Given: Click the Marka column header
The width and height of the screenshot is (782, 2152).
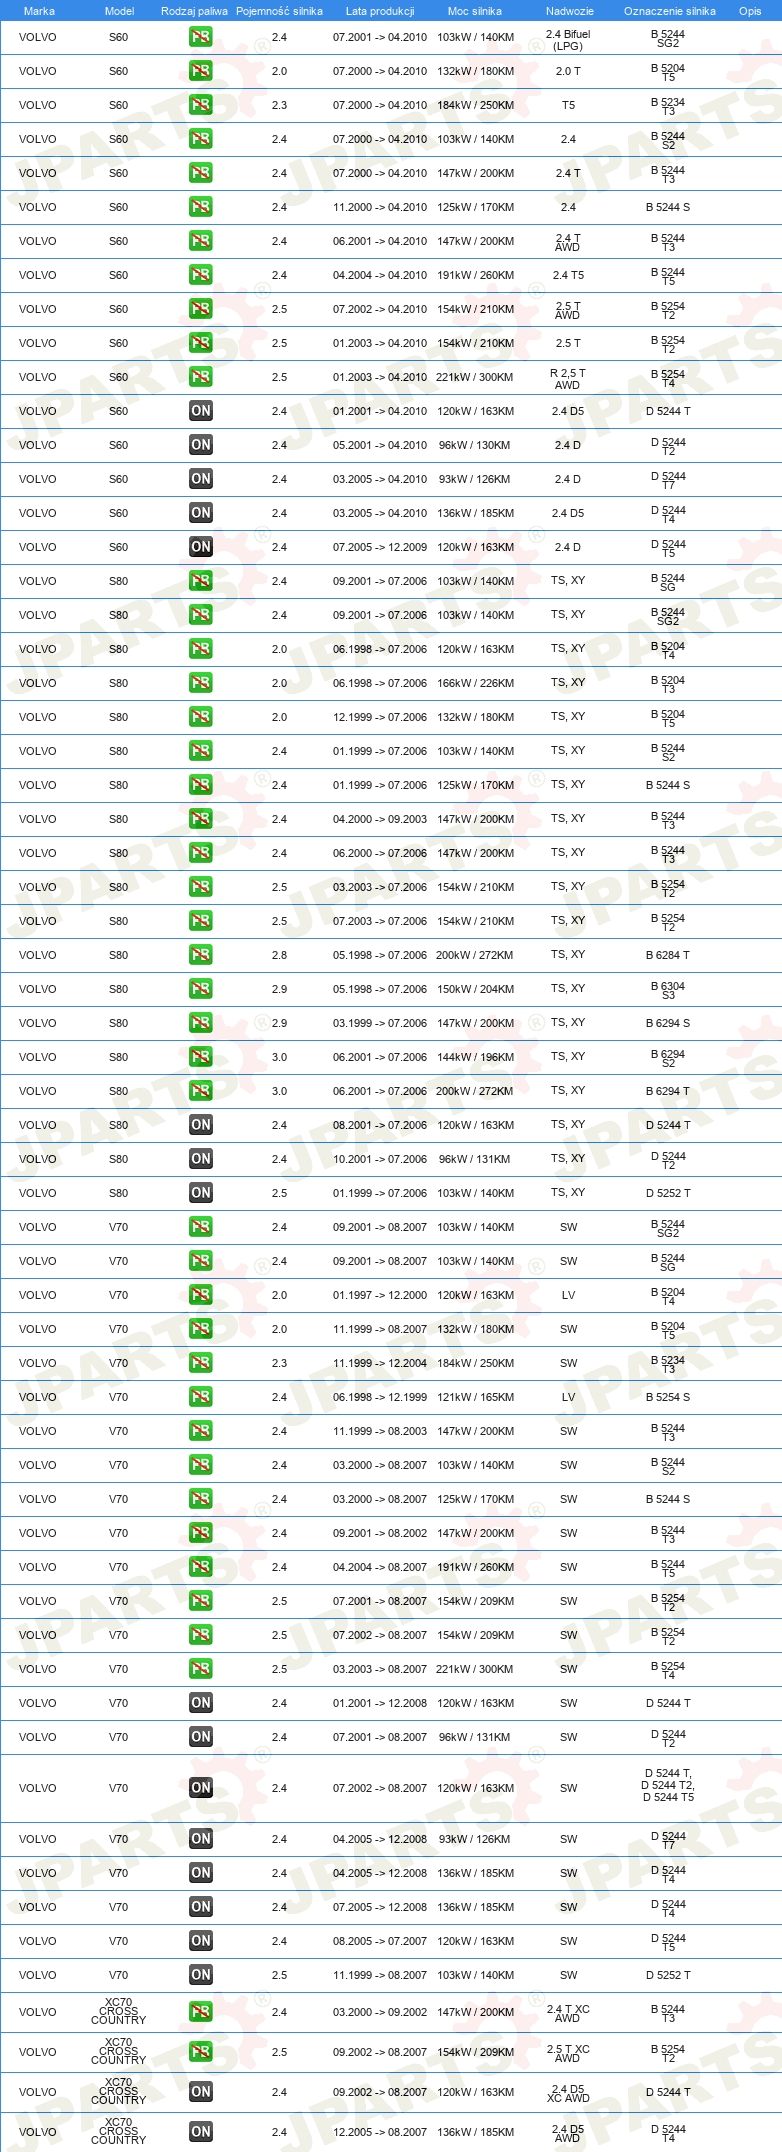Looking at the screenshot, I should tap(39, 11).
